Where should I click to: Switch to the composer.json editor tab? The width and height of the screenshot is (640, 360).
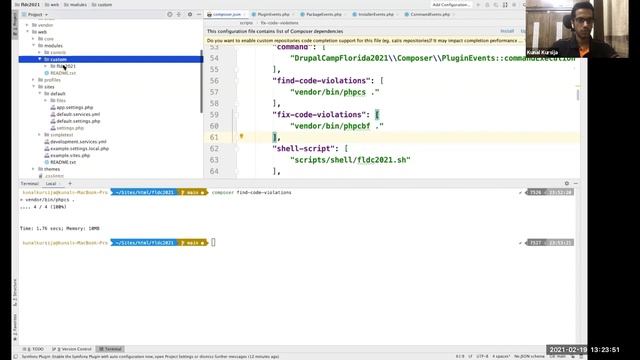pos(226,14)
